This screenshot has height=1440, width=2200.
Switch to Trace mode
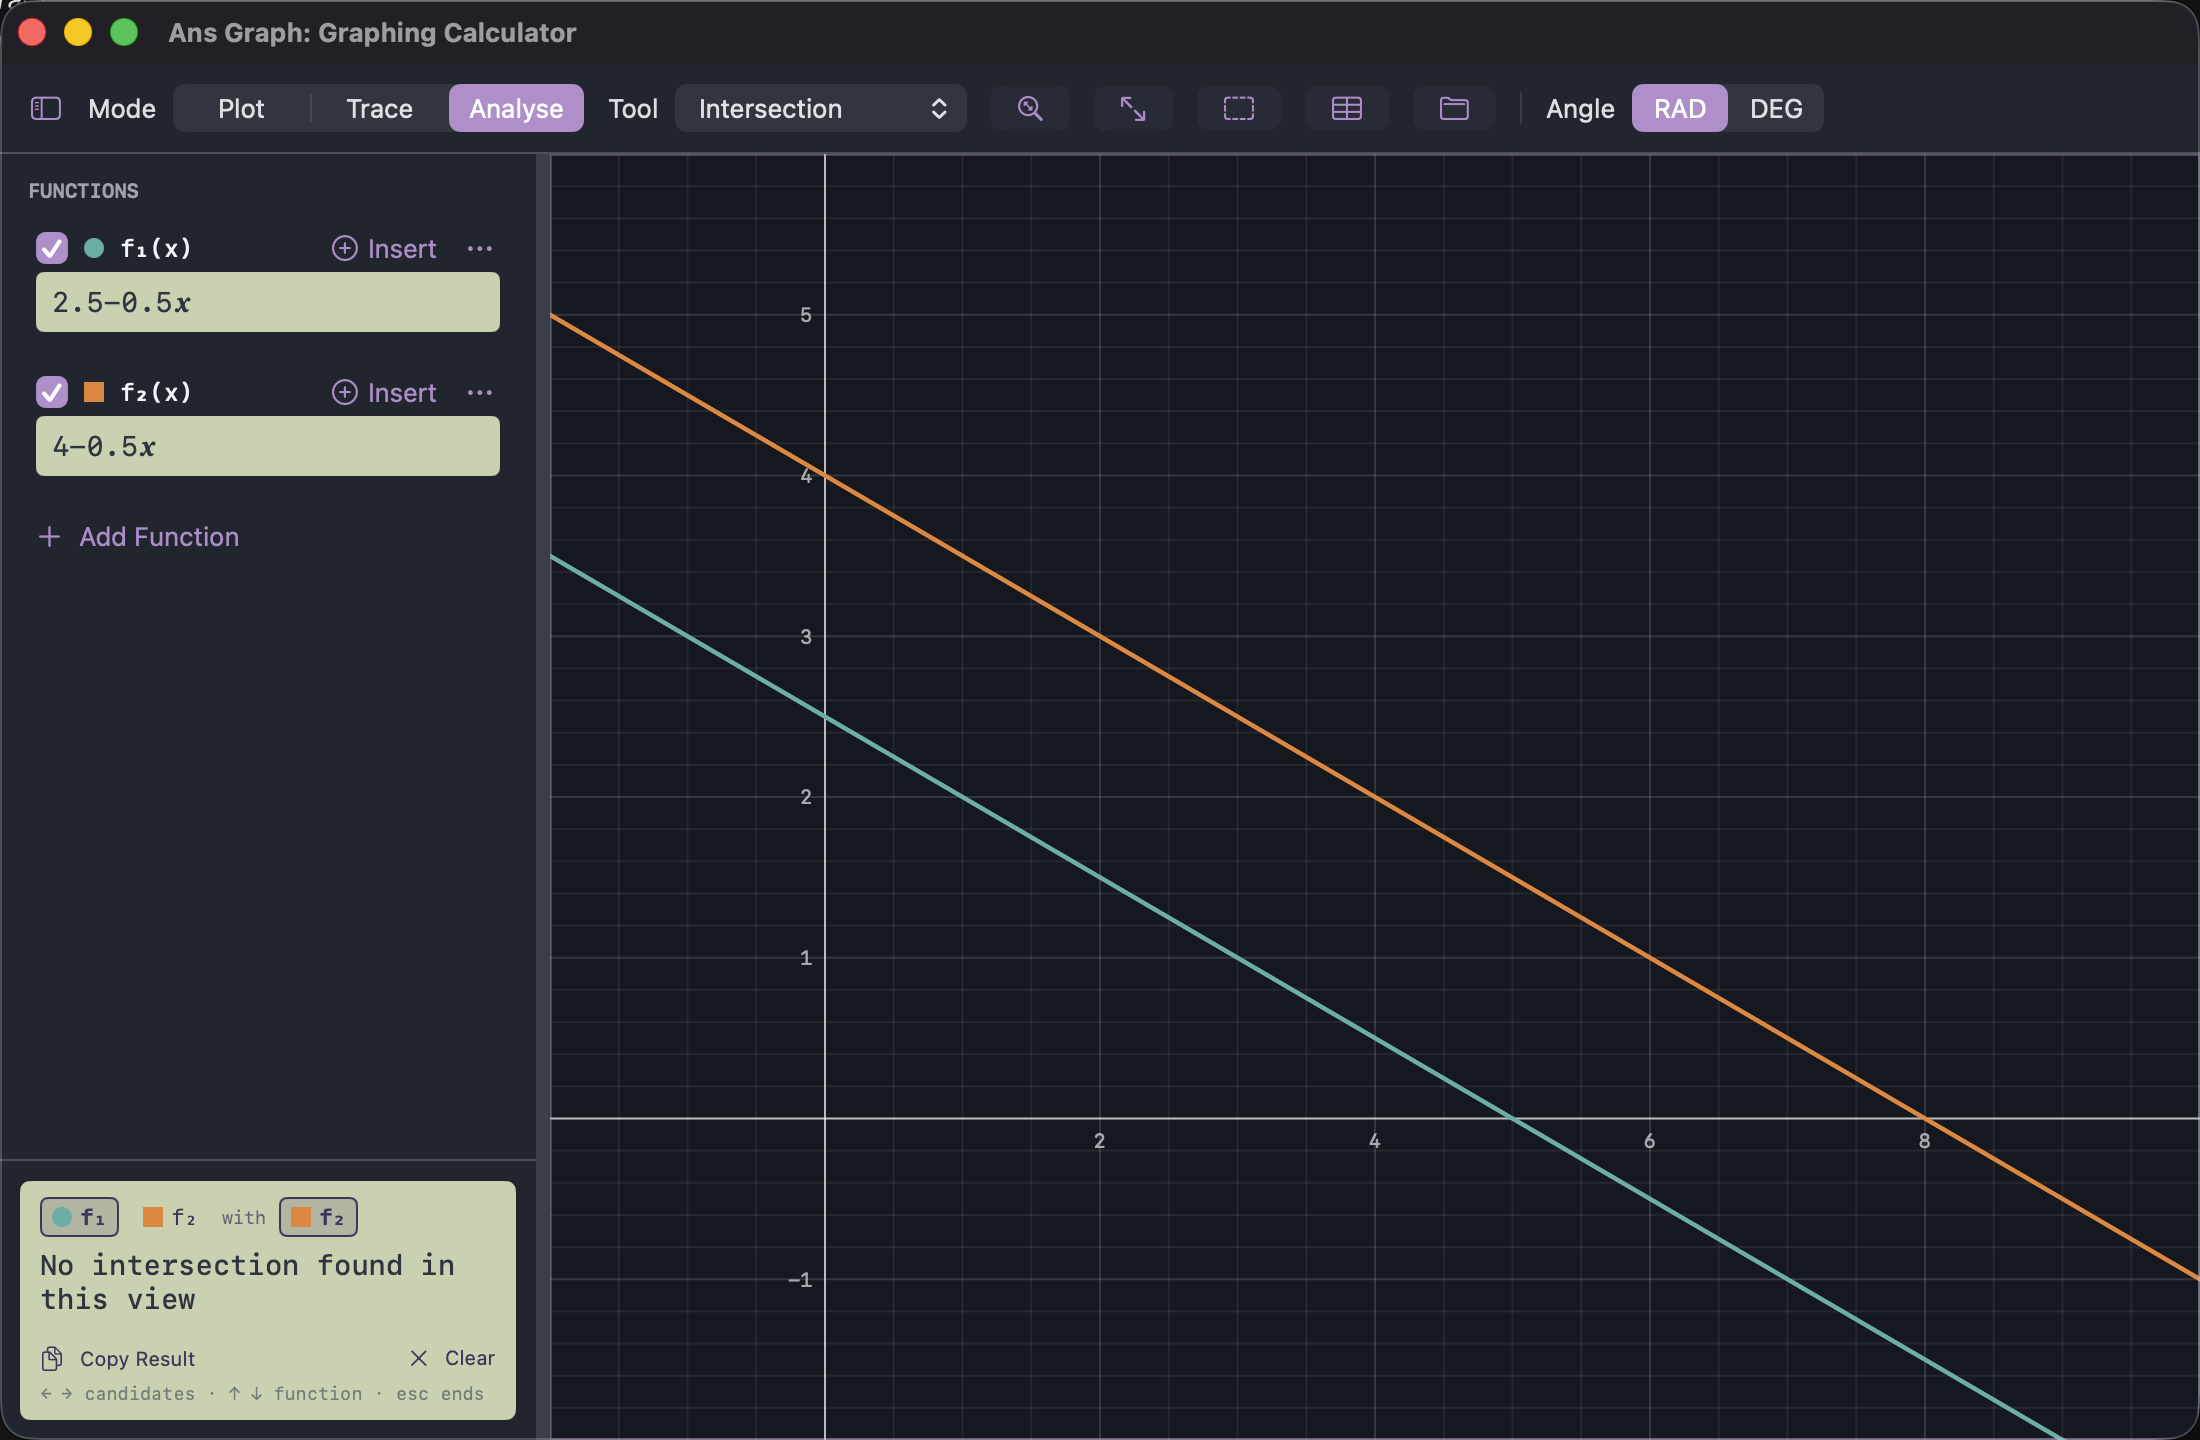pos(379,108)
